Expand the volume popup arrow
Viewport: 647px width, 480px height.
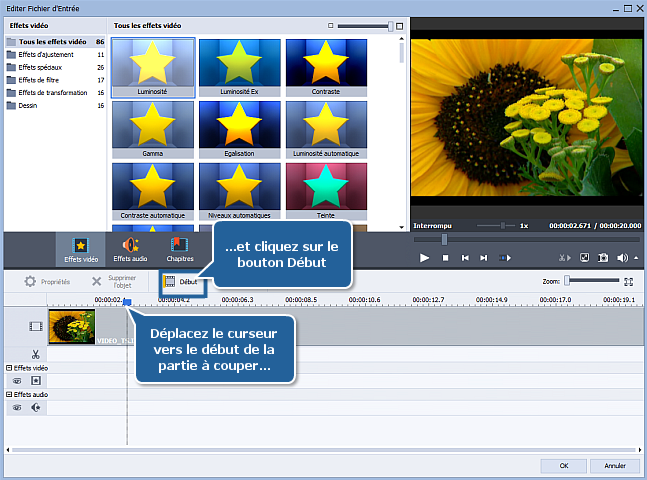[x=634, y=258]
